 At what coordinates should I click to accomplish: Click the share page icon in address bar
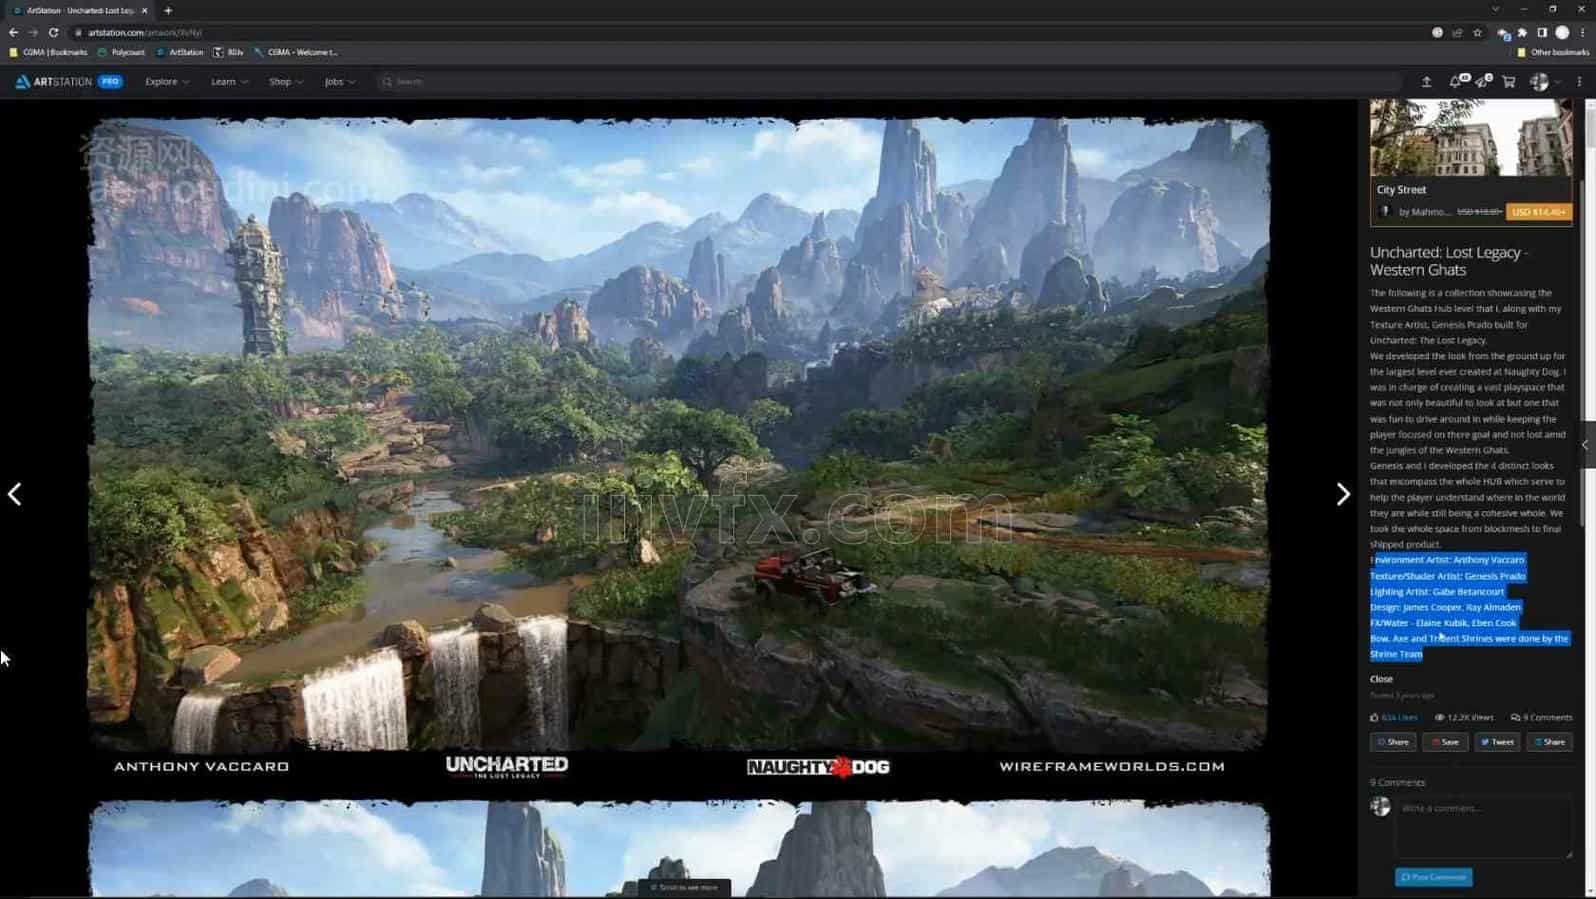click(1457, 32)
